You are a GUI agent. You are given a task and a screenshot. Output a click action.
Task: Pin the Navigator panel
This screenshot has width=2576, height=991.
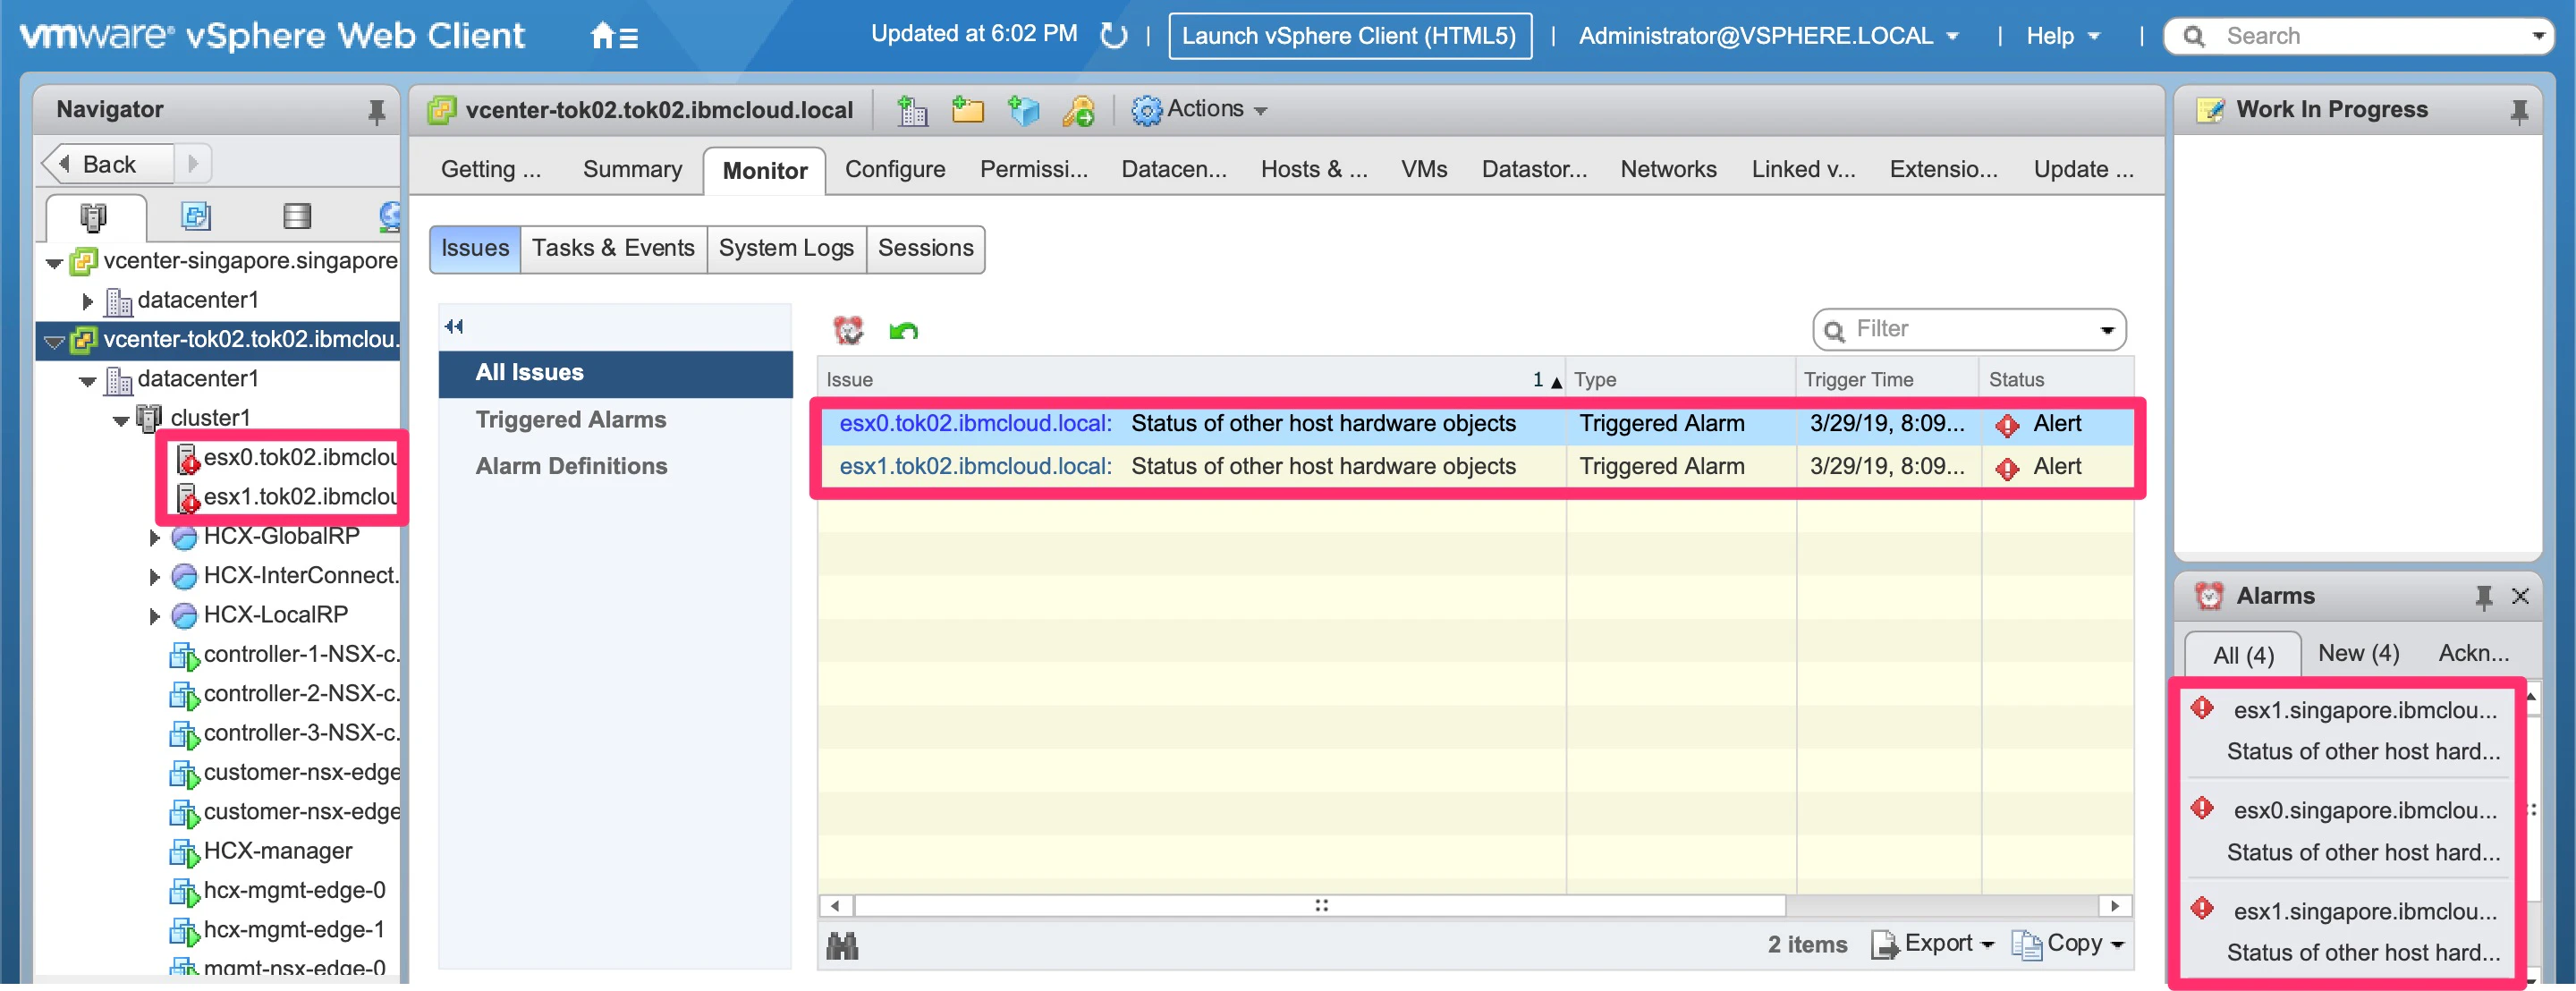376,111
